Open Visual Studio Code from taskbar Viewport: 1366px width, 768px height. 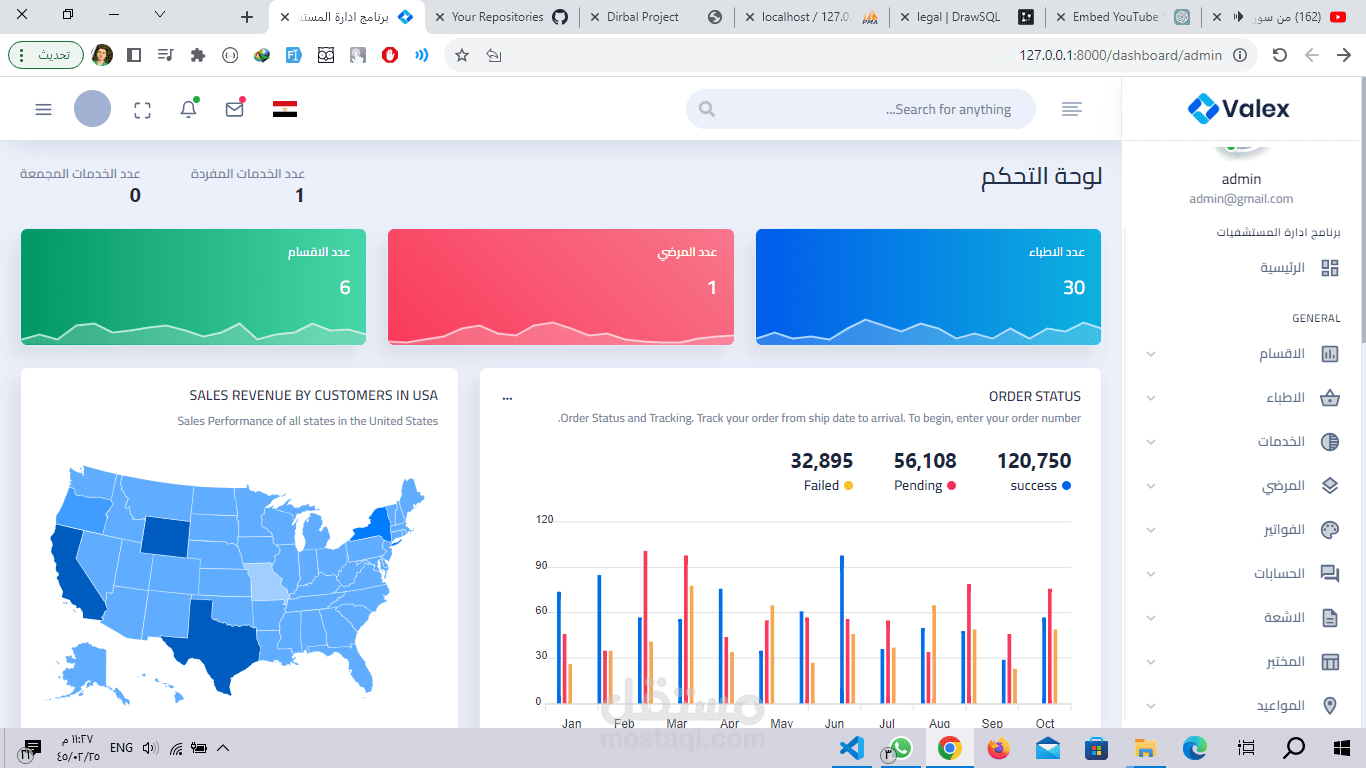851,747
